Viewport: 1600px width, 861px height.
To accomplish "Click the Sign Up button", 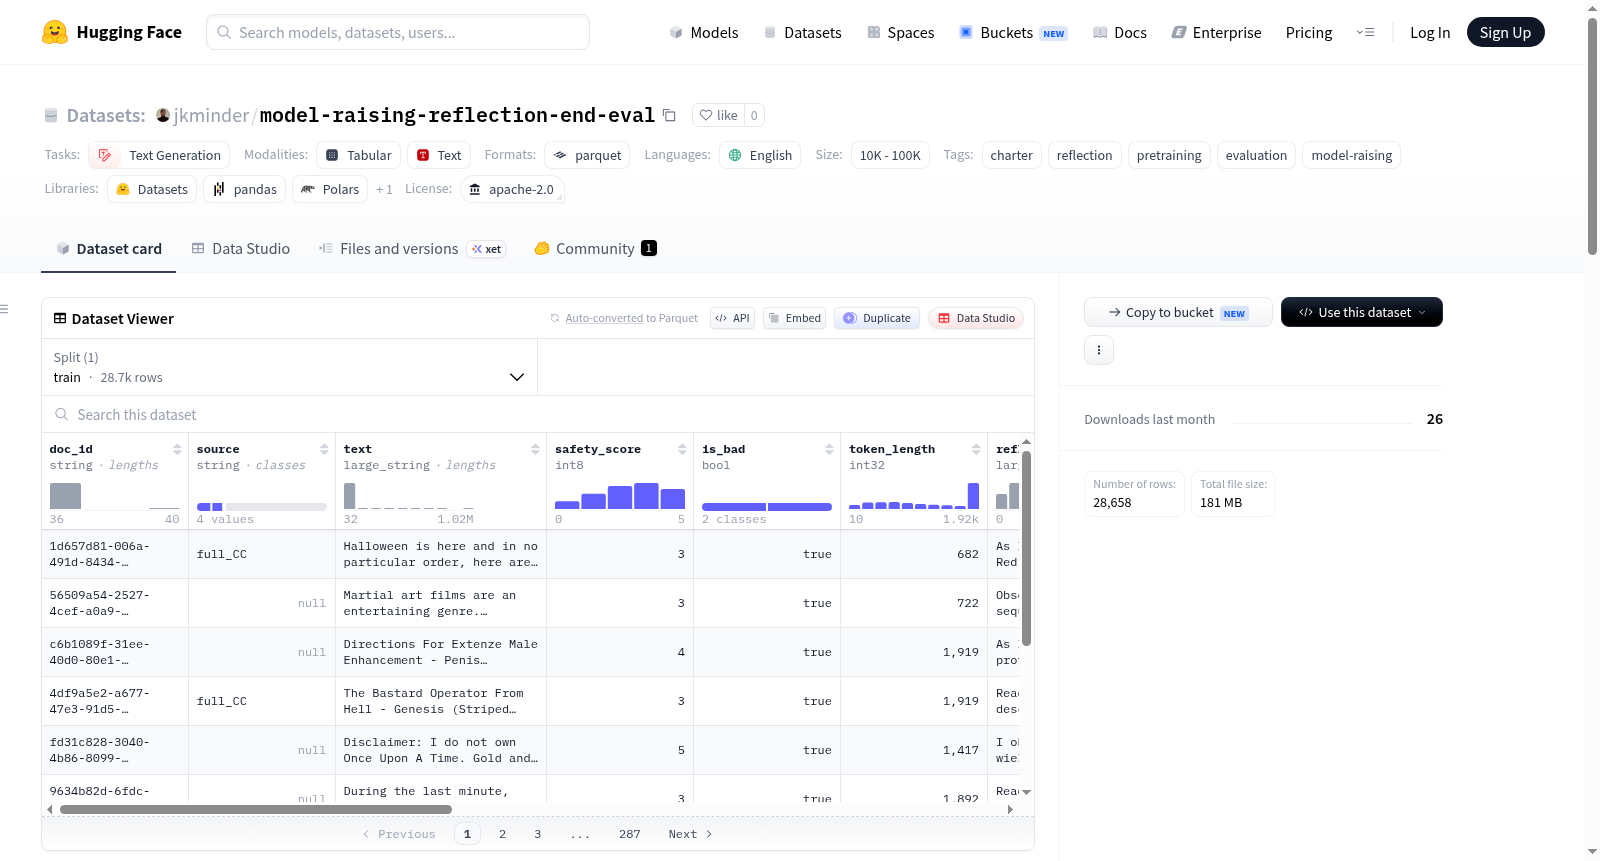I will (x=1505, y=32).
